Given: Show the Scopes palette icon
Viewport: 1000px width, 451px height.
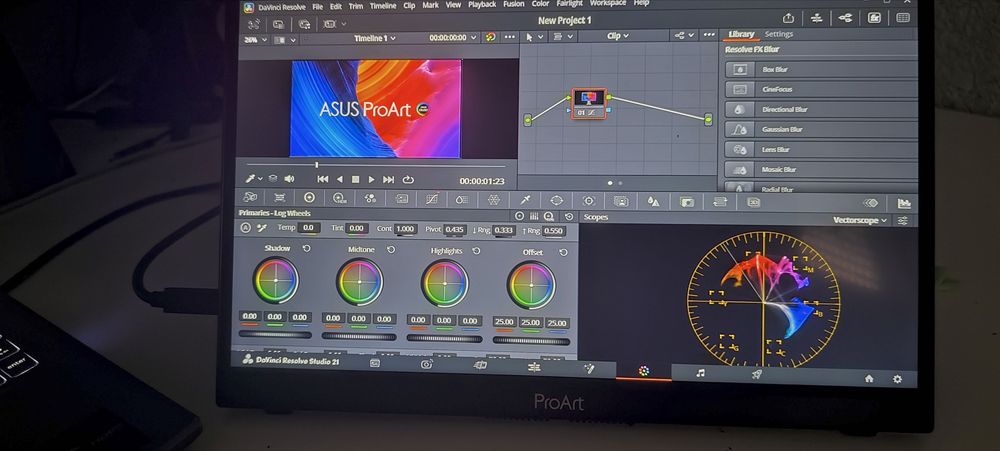Looking at the screenshot, I should pos(904,203).
